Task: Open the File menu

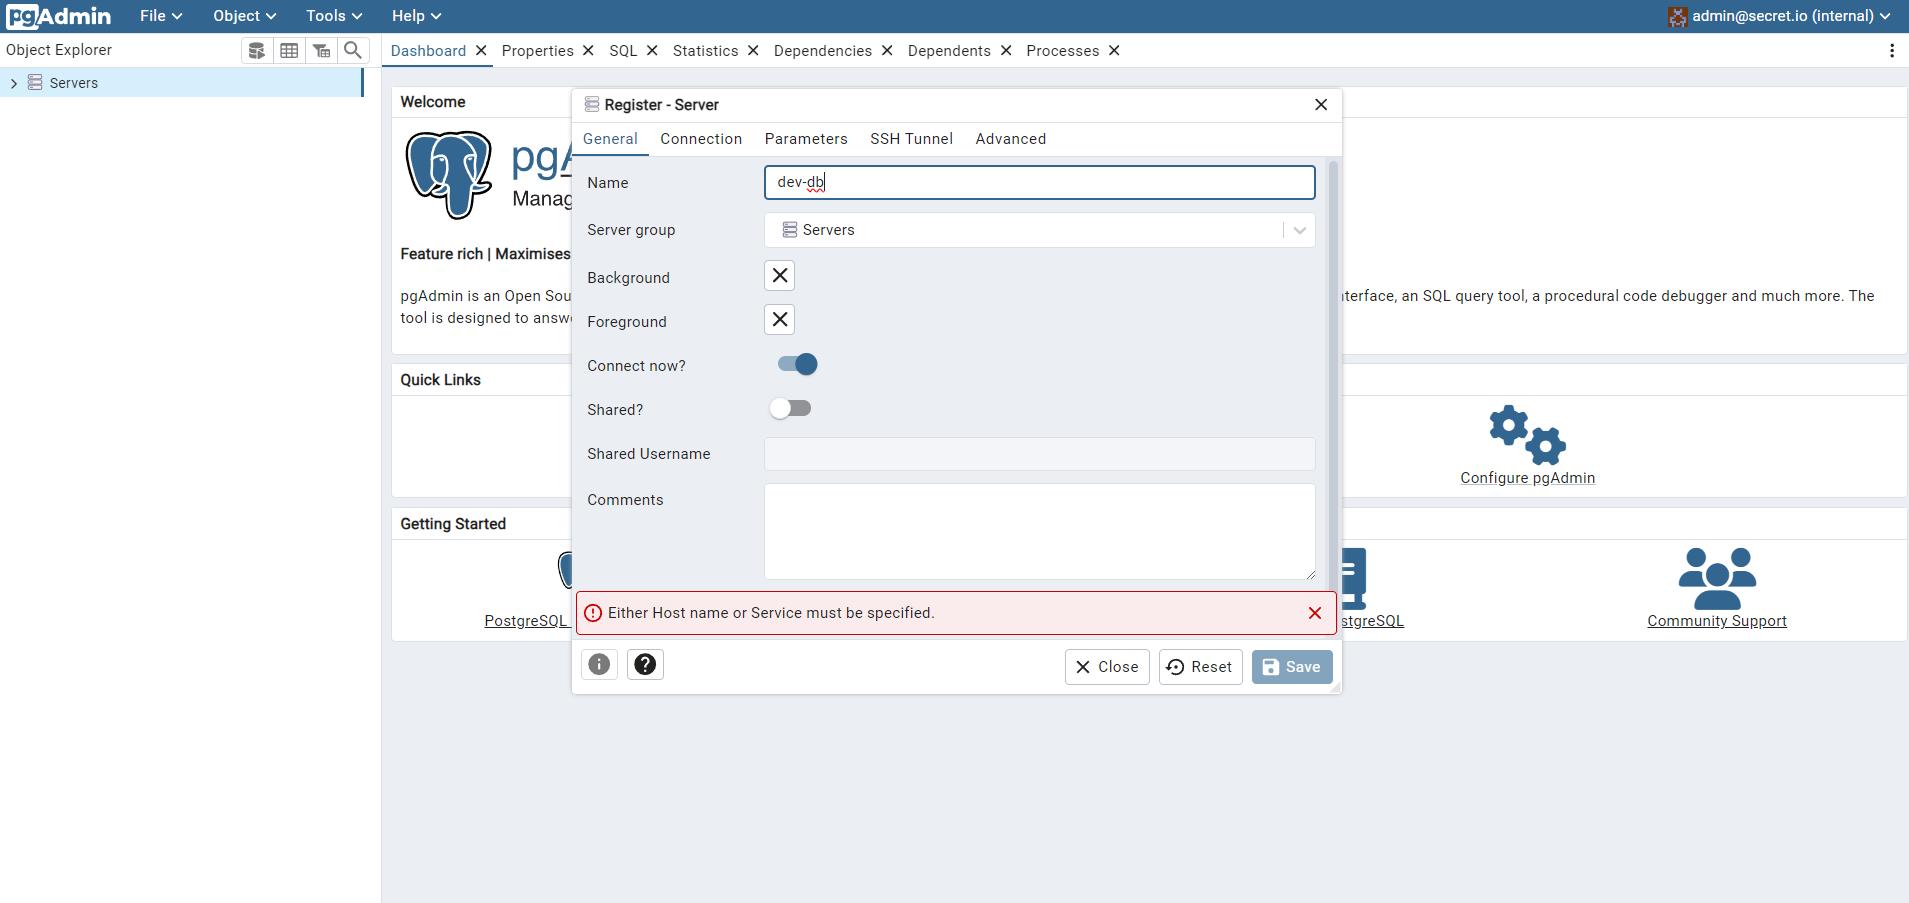Action: [161, 16]
